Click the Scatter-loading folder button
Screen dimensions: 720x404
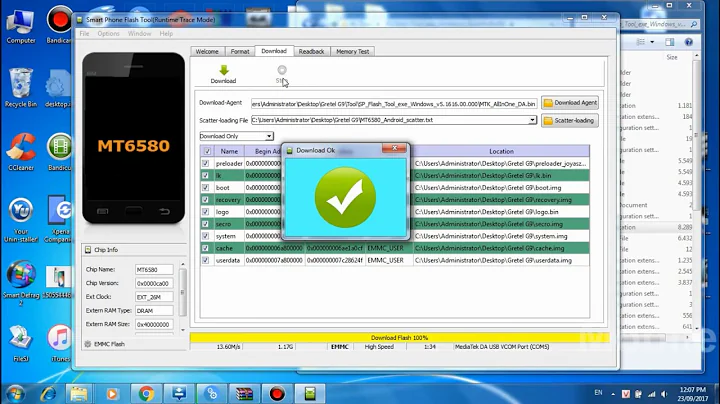[x=570, y=121]
